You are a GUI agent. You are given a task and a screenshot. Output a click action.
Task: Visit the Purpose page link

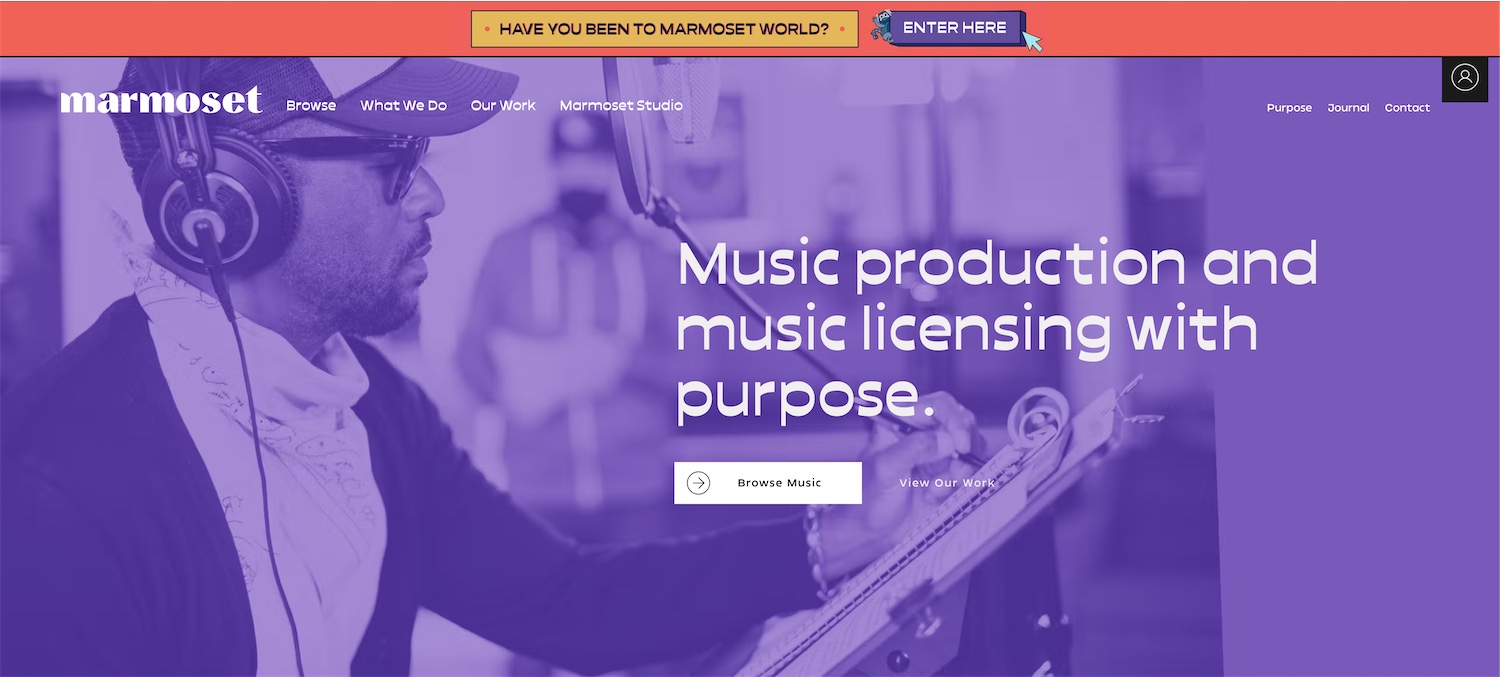tap(1289, 108)
